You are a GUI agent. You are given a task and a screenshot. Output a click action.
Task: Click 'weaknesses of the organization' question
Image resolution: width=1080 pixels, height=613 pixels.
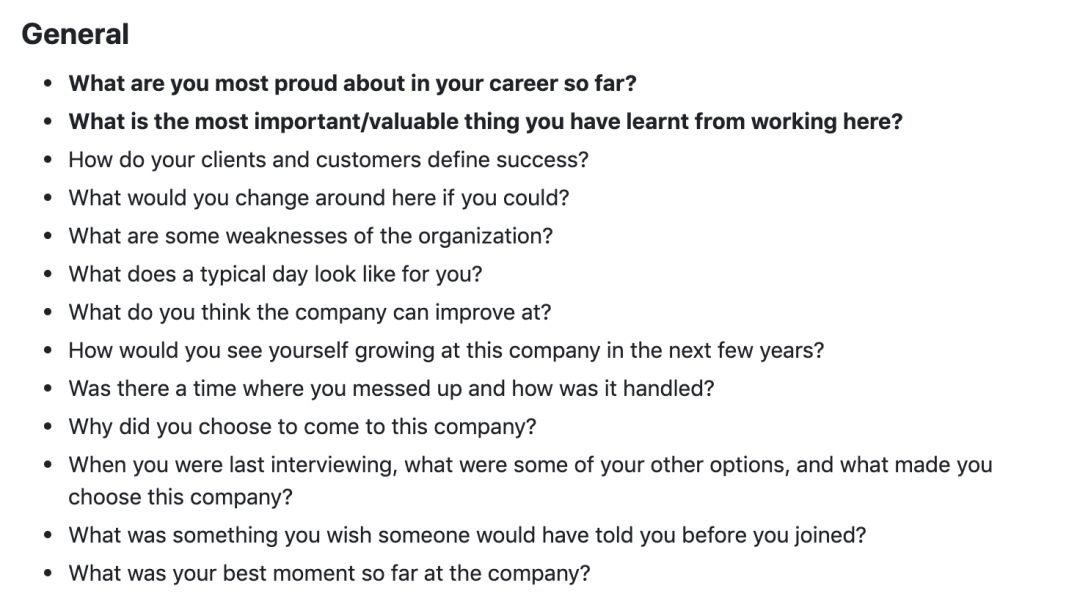pyautogui.click(x=310, y=236)
